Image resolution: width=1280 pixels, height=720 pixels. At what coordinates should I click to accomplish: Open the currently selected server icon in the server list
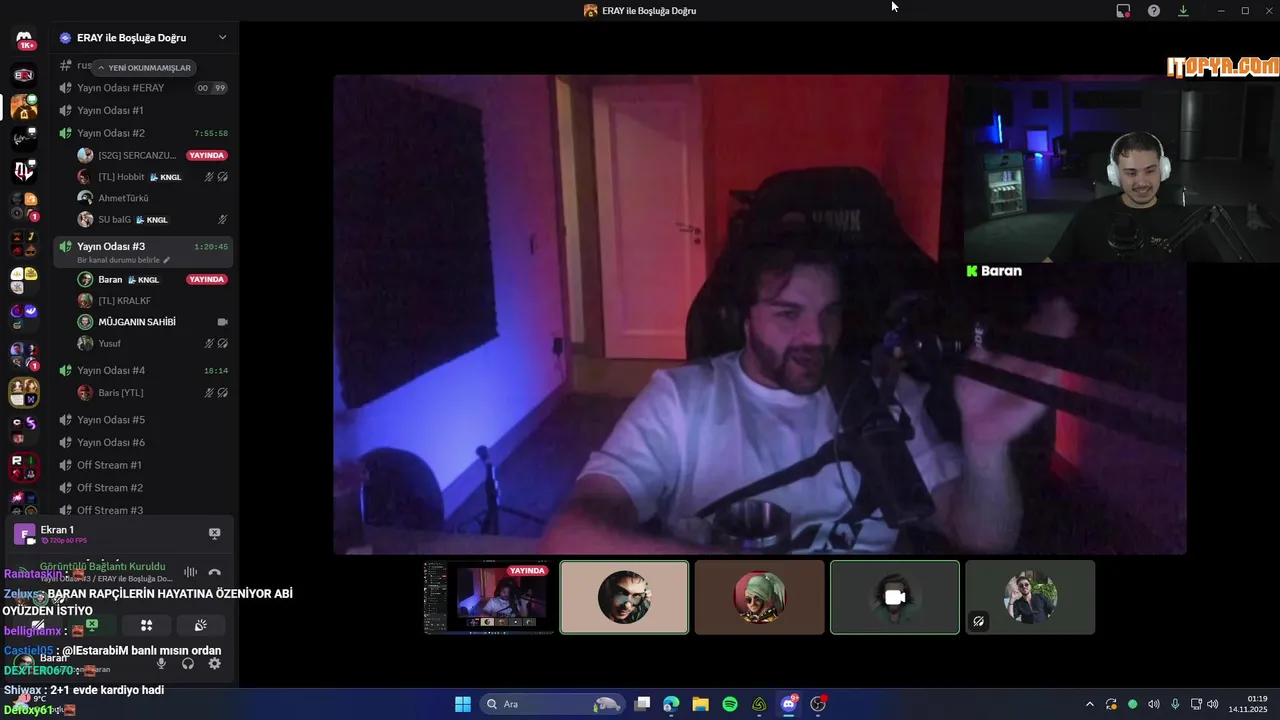[24, 107]
